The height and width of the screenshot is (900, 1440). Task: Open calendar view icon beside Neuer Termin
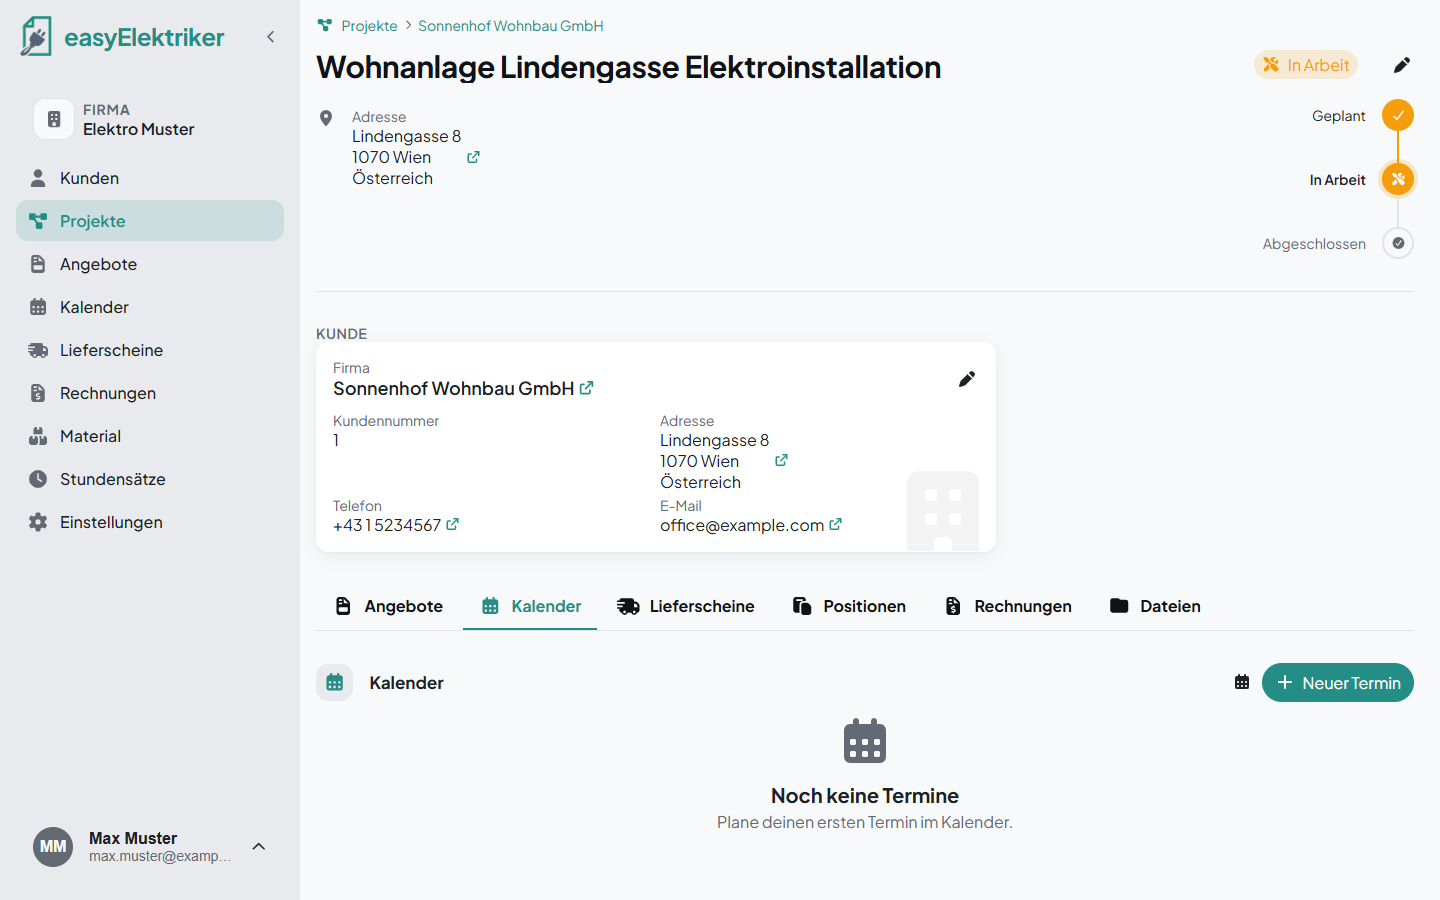coord(1242,682)
